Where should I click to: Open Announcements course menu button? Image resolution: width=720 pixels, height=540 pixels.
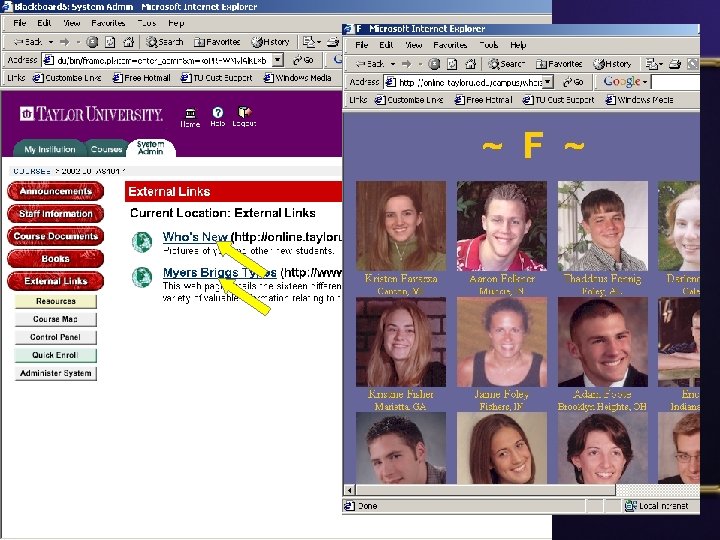click(56, 191)
